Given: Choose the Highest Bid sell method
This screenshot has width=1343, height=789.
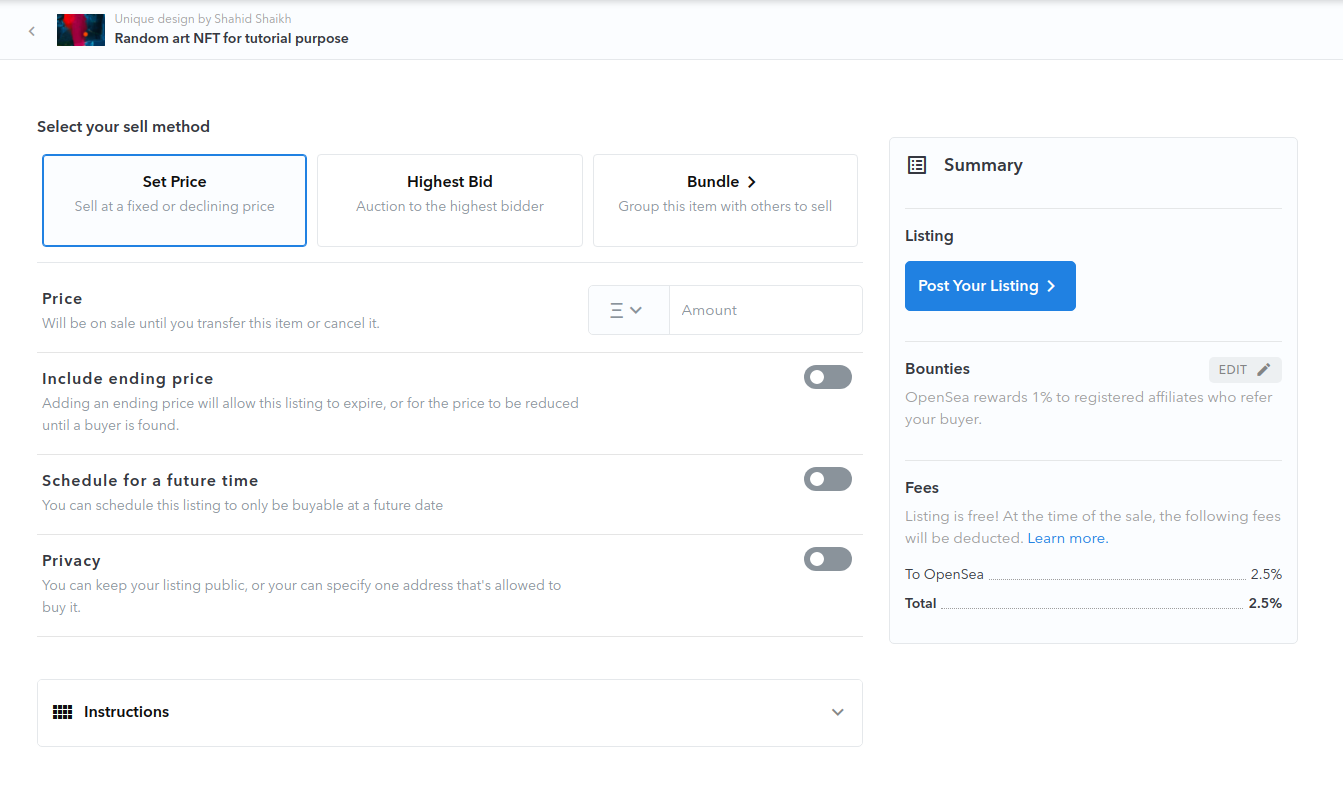Looking at the screenshot, I should [x=450, y=200].
